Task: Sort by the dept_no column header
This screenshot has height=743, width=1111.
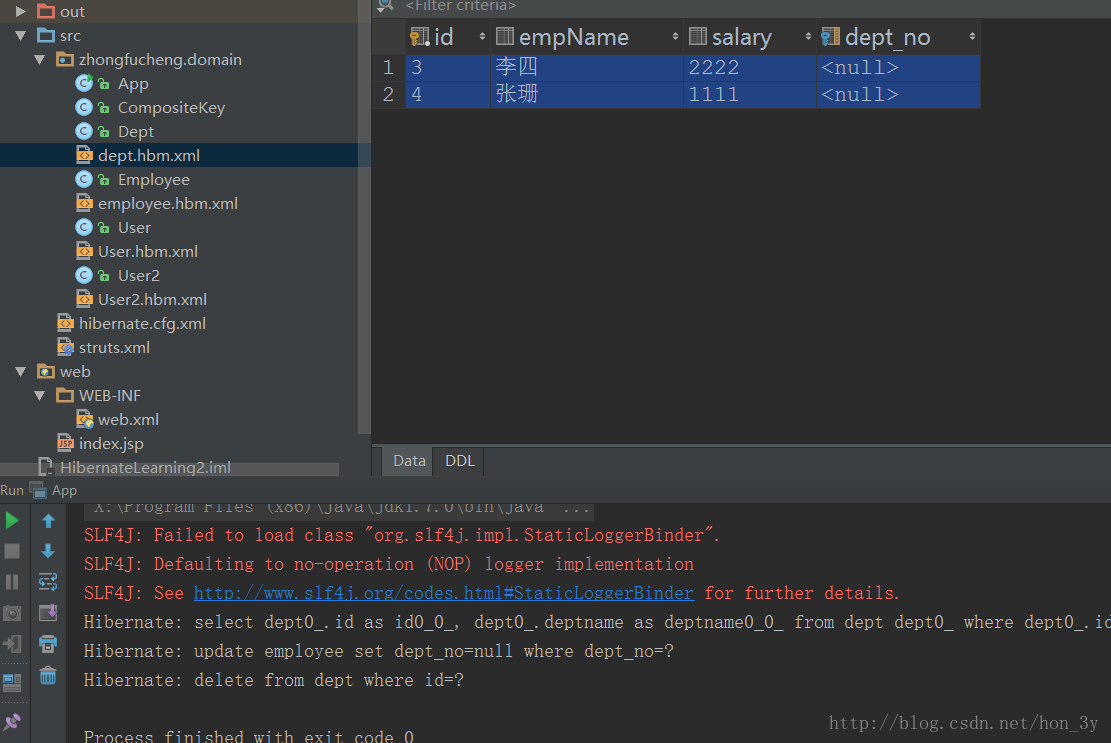Action: pyautogui.click(x=898, y=37)
